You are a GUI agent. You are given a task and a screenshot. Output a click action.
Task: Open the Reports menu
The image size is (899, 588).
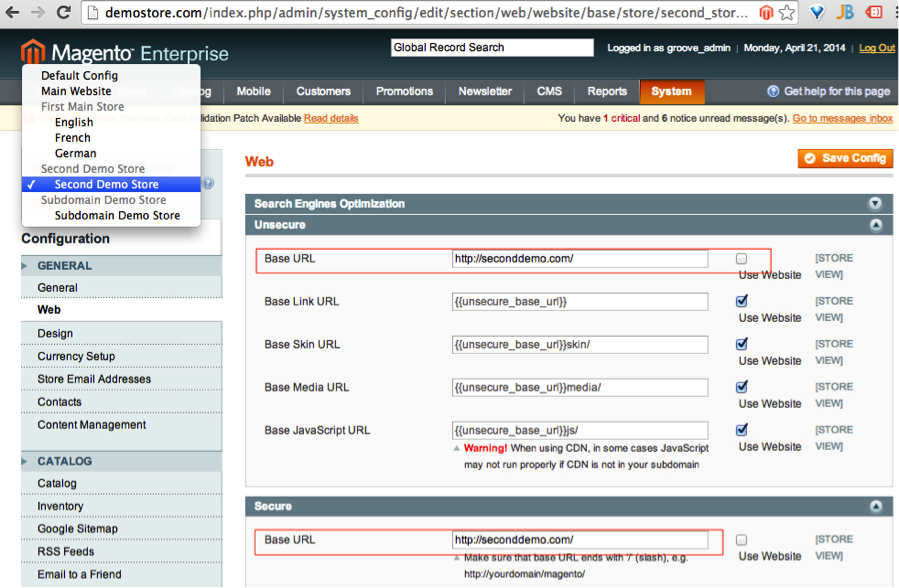607,92
